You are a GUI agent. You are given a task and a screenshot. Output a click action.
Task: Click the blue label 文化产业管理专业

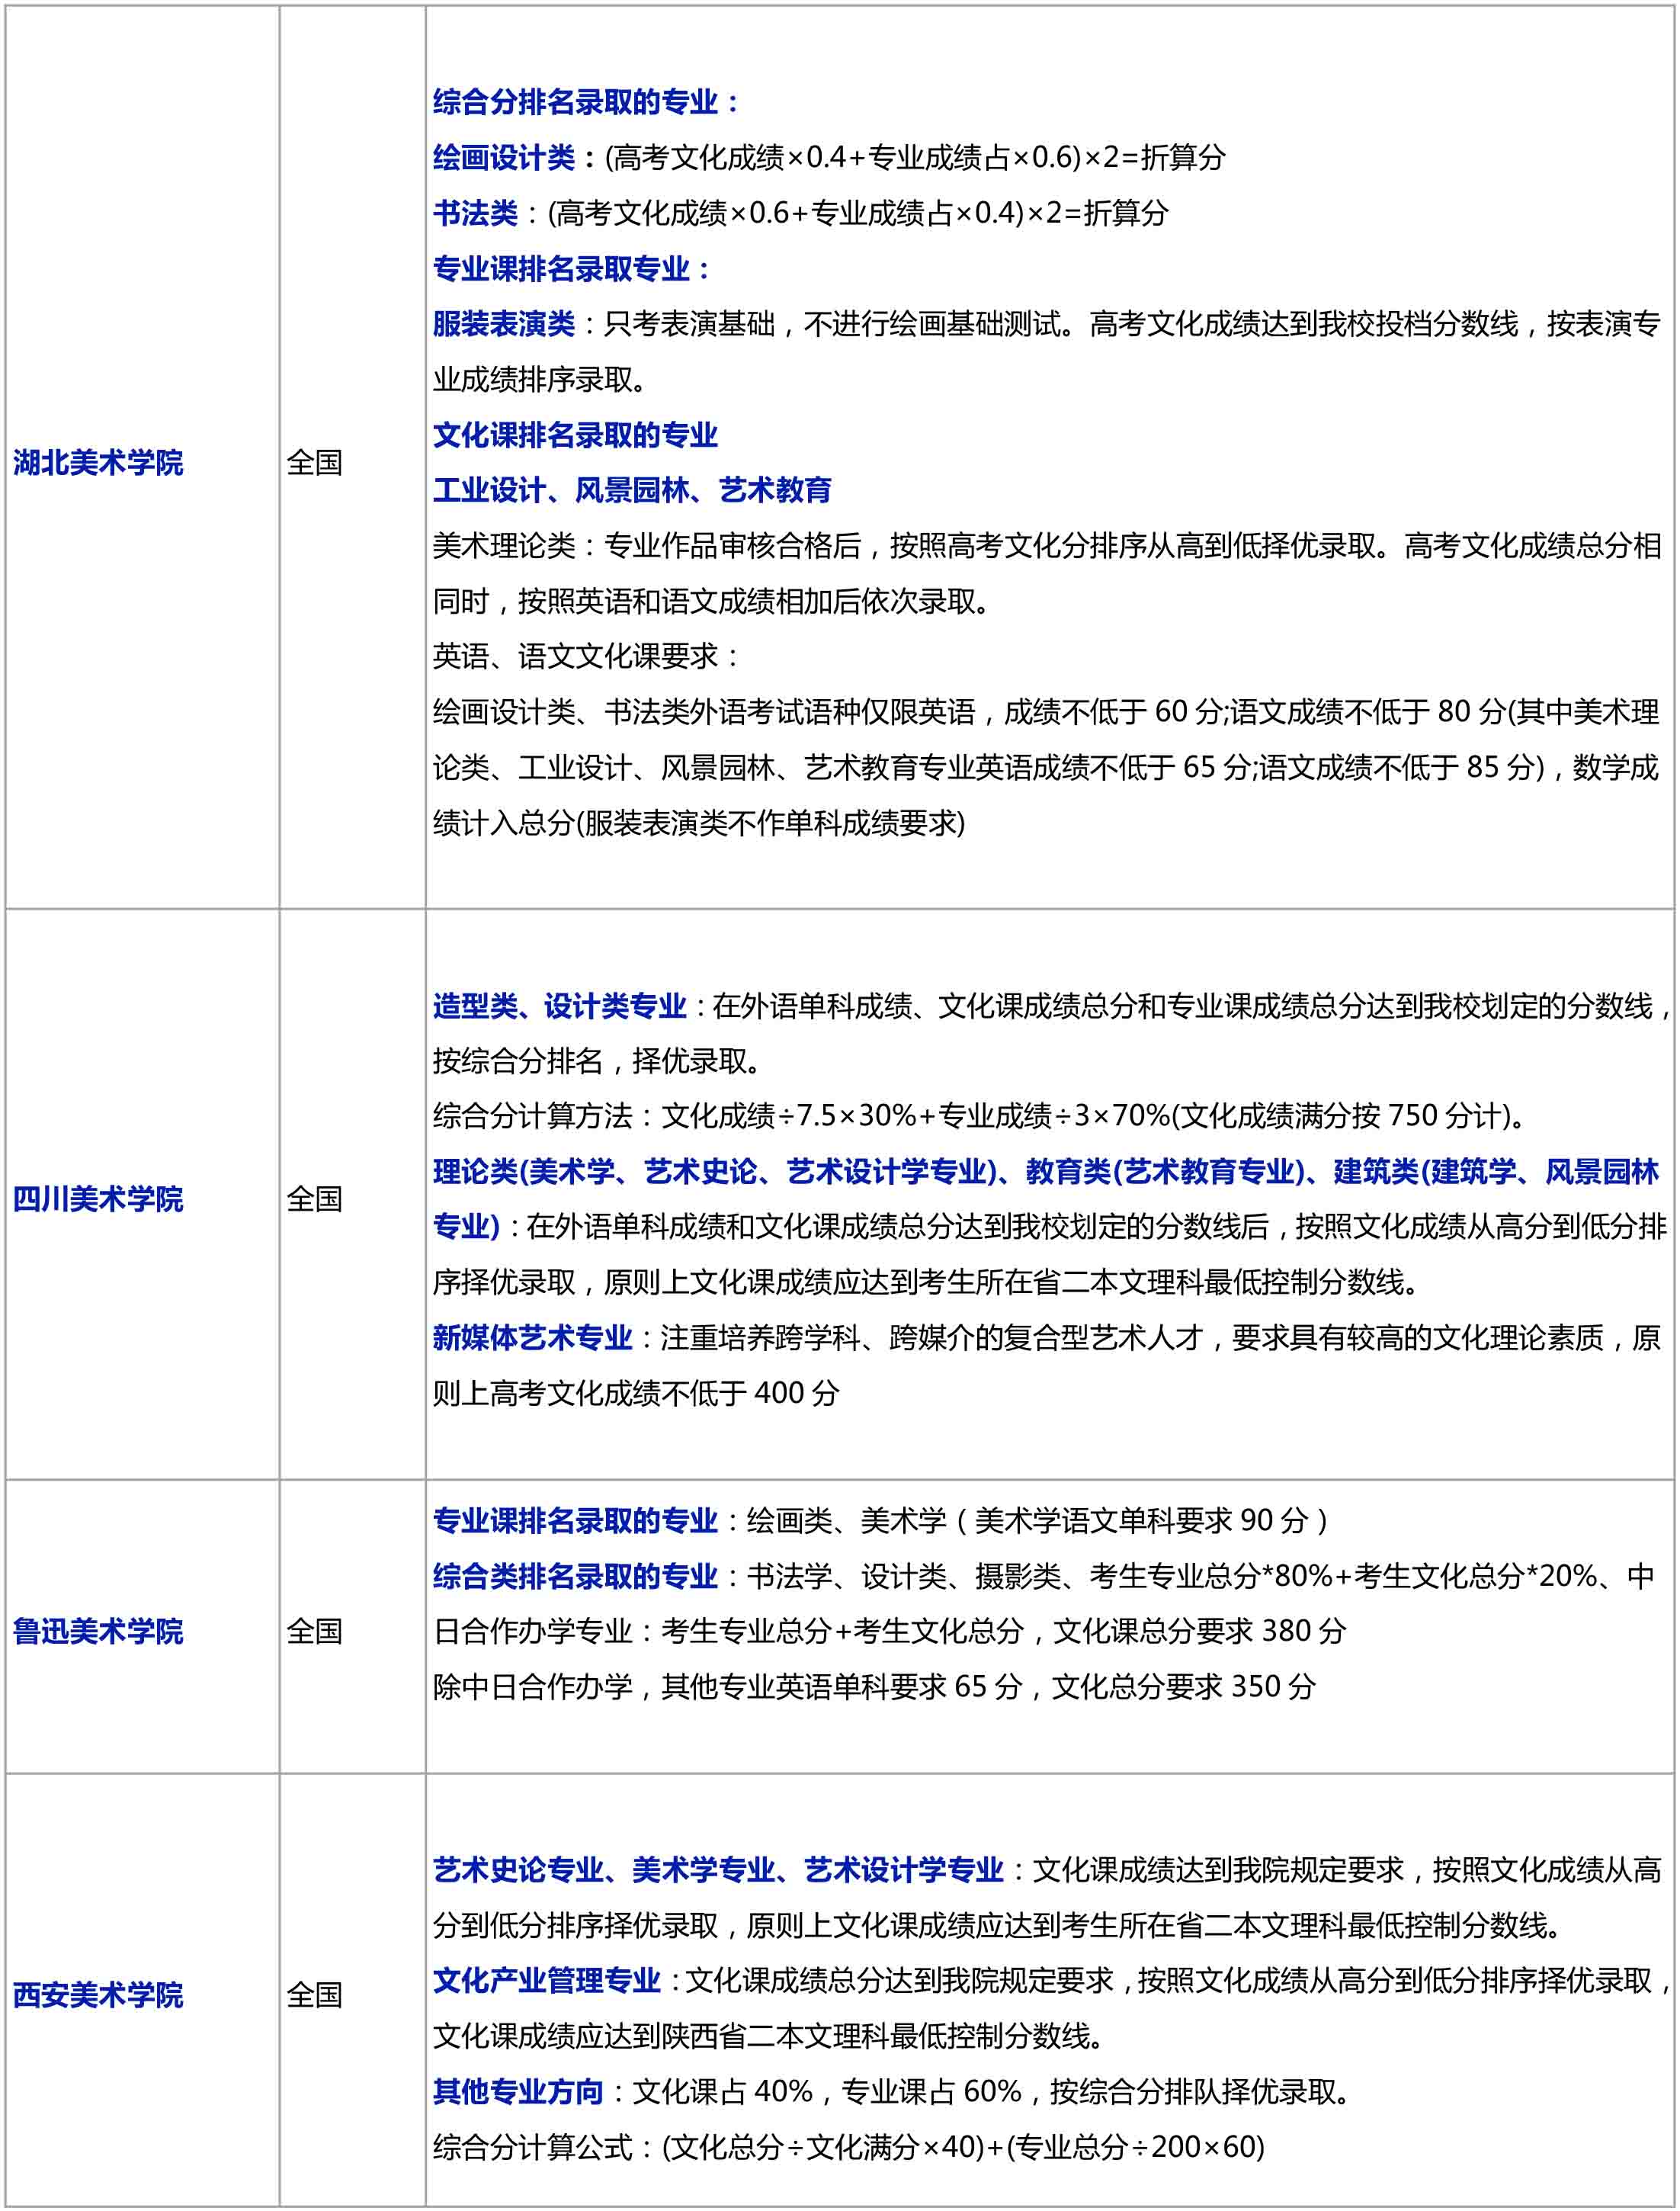(547, 1981)
